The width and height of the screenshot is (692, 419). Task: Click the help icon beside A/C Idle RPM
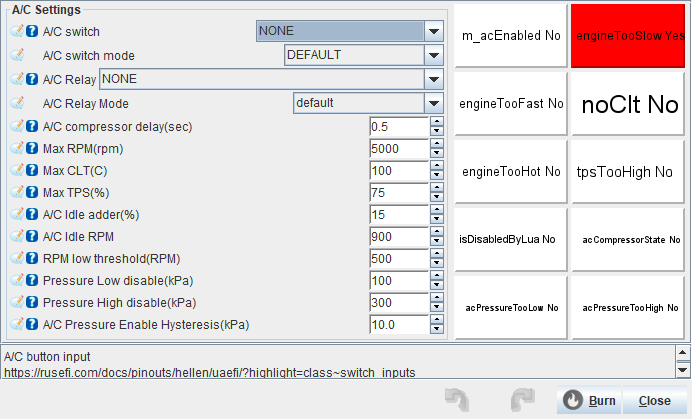click(x=32, y=237)
